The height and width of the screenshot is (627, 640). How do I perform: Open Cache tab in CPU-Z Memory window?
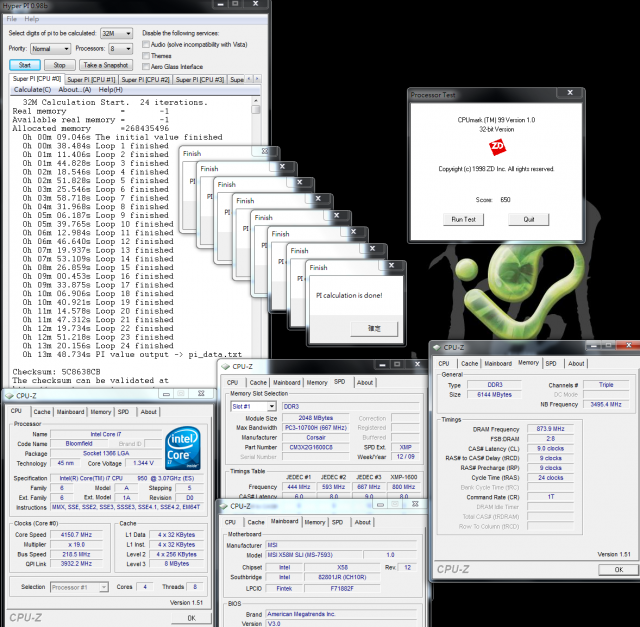click(469, 363)
